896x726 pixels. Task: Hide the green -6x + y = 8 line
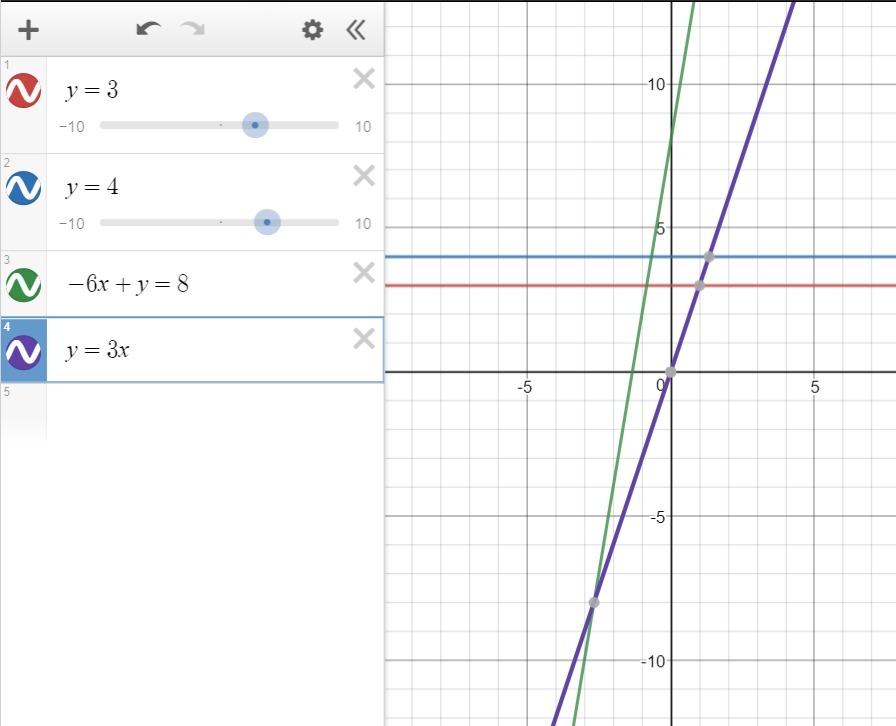click(23, 285)
